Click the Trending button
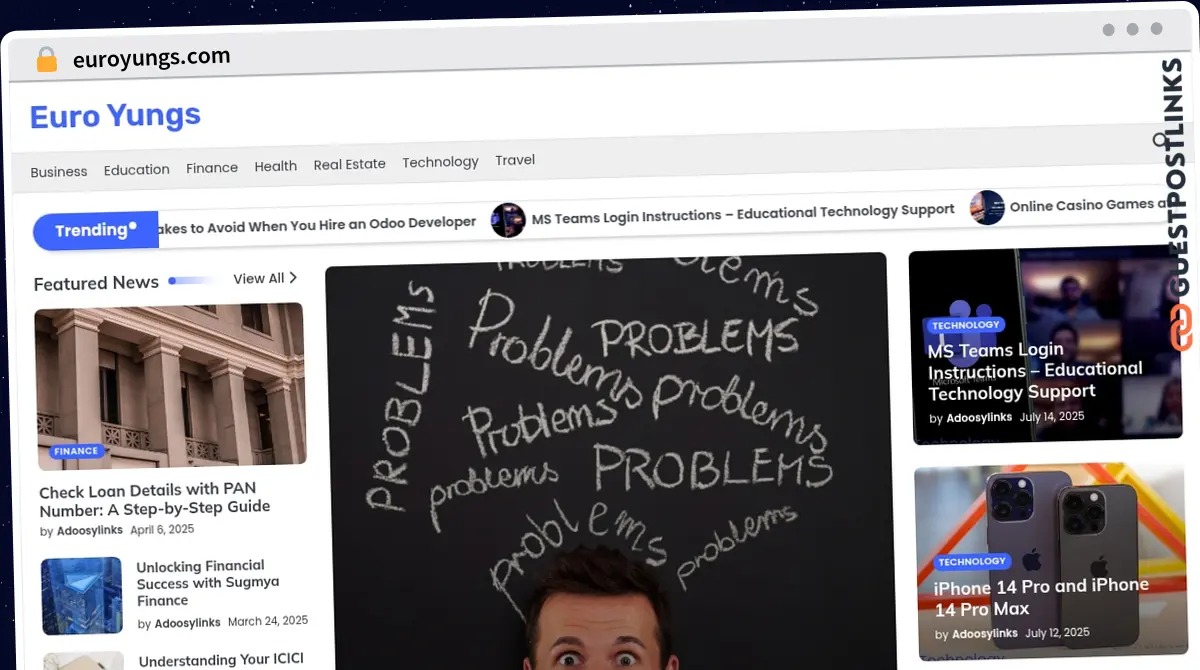 (95, 230)
